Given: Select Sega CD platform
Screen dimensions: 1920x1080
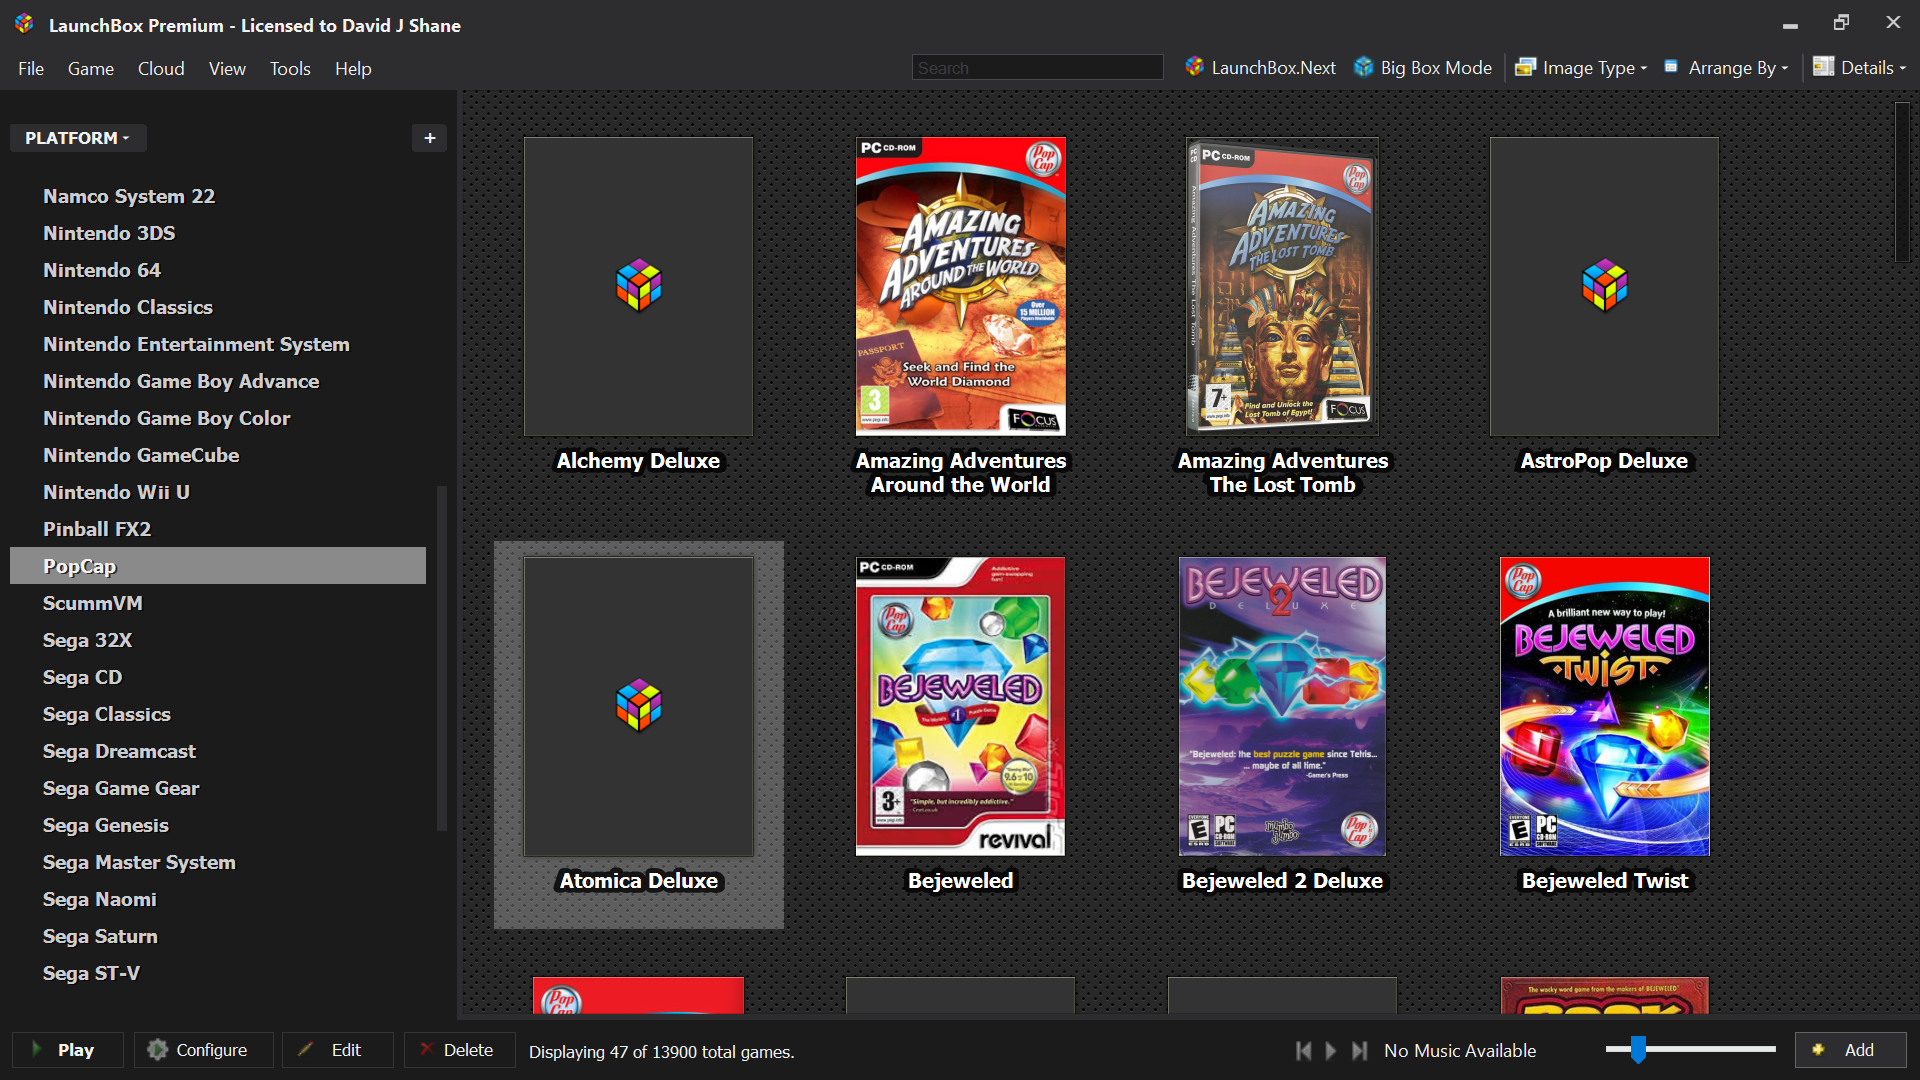Looking at the screenshot, I should pyautogui.click(x=83, y=677).
